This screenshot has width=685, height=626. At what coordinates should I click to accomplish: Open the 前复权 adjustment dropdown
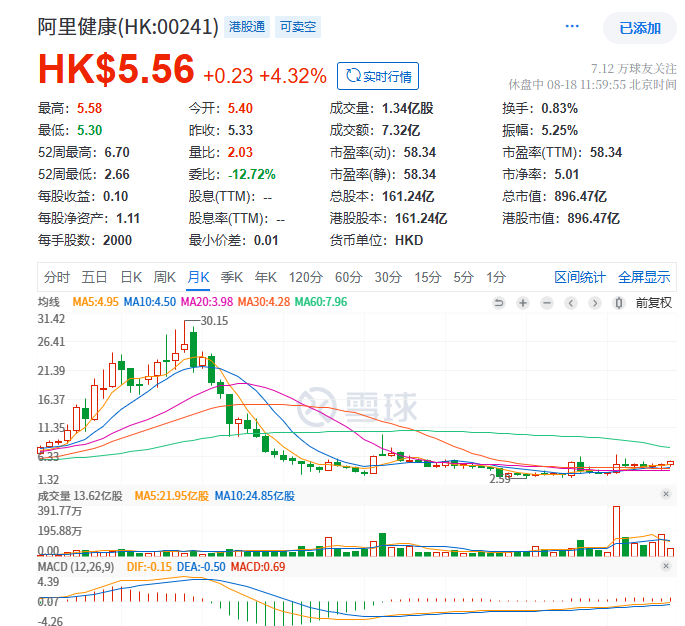[x=654, y=303]
